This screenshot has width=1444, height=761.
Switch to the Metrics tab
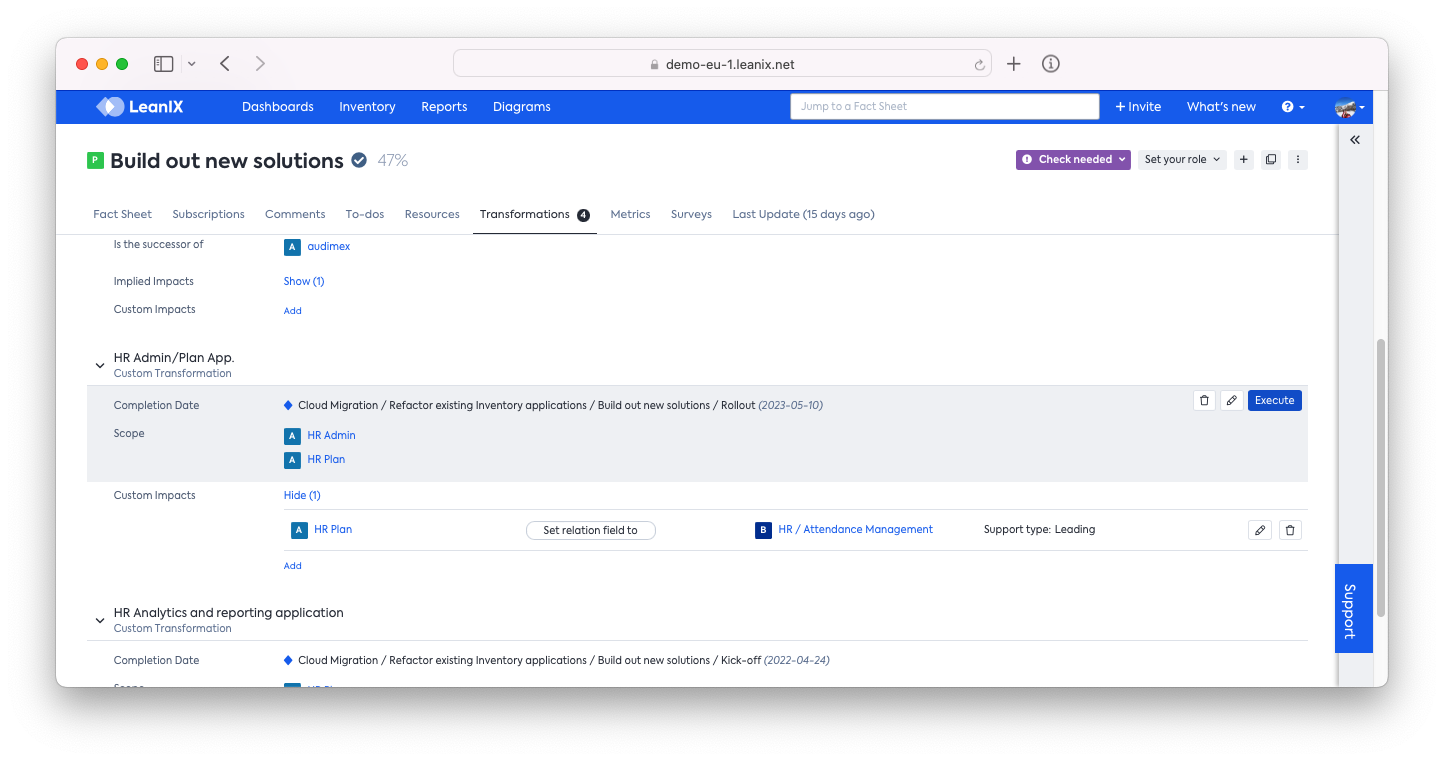tap(630, 214)
